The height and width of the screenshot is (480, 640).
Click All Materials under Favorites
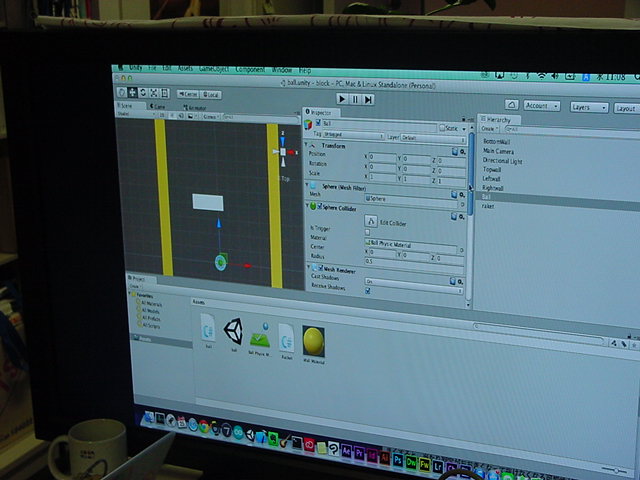coord(151,304)
